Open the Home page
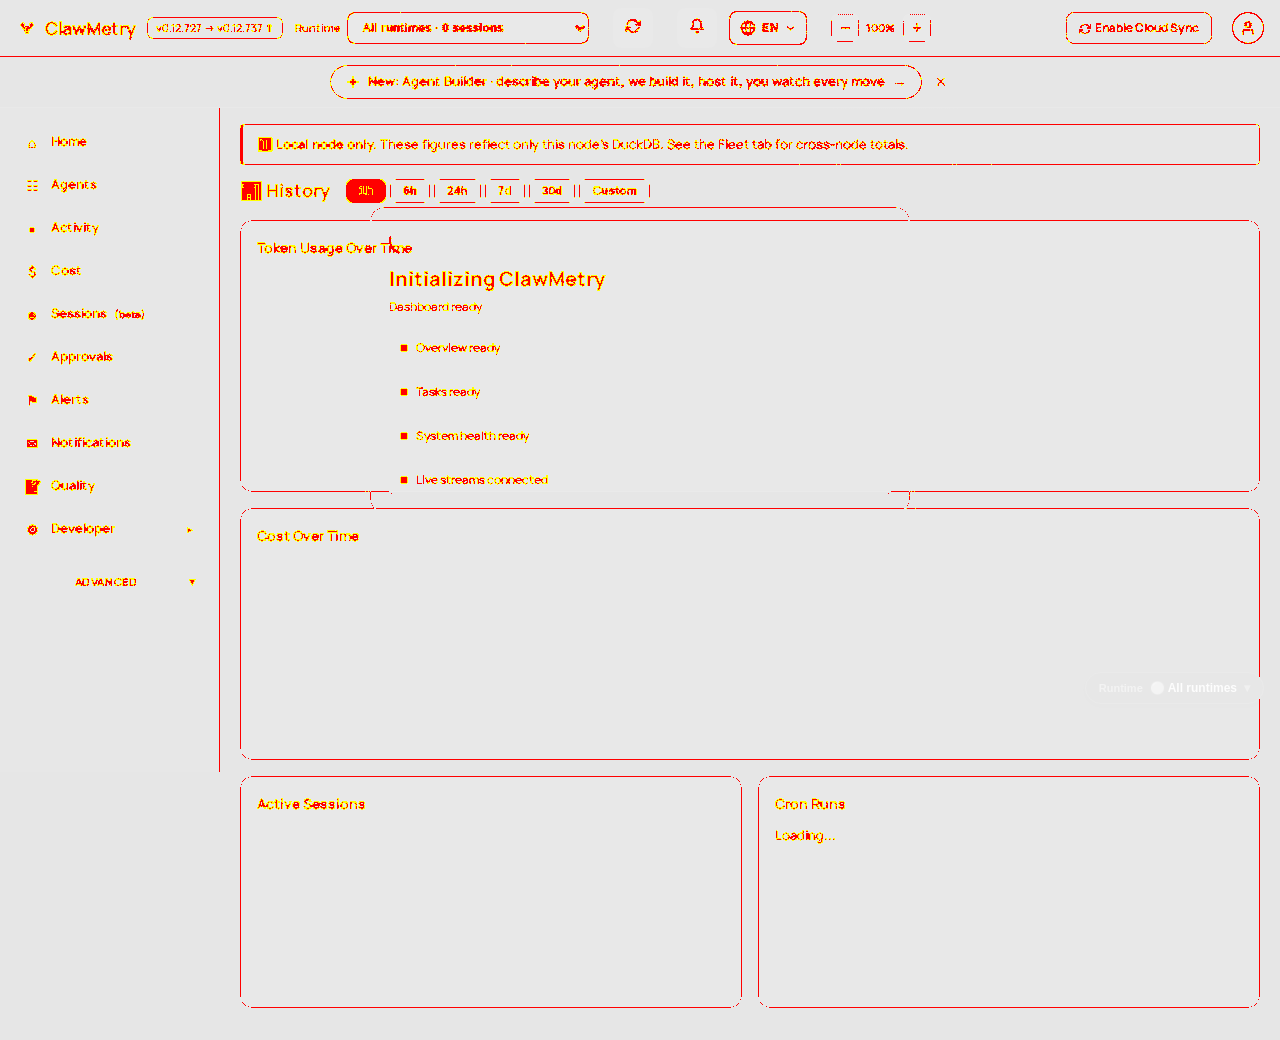The width and height of the screenshot is (1280, 1040). (69, 142)
